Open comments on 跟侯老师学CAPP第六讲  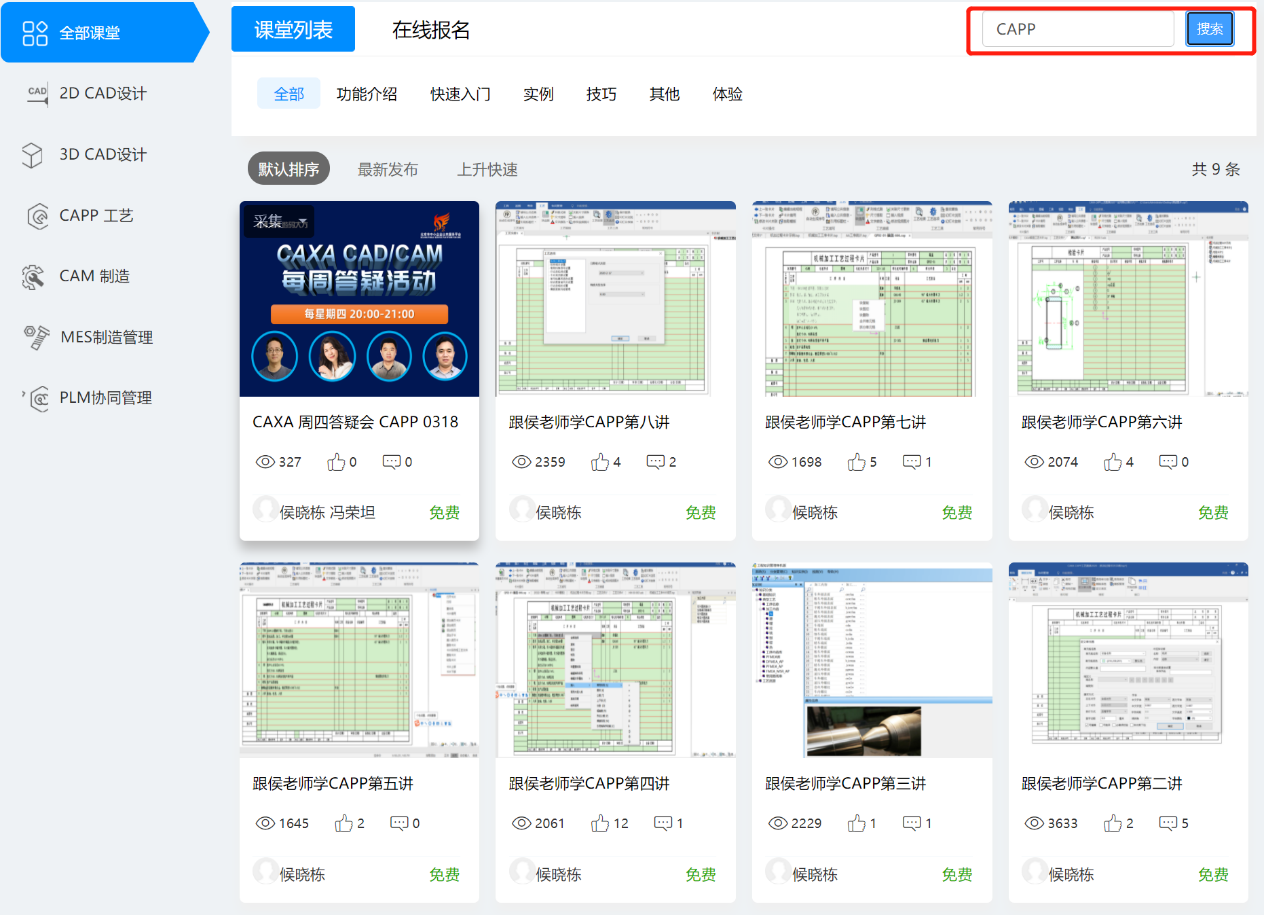[1168, 462]
